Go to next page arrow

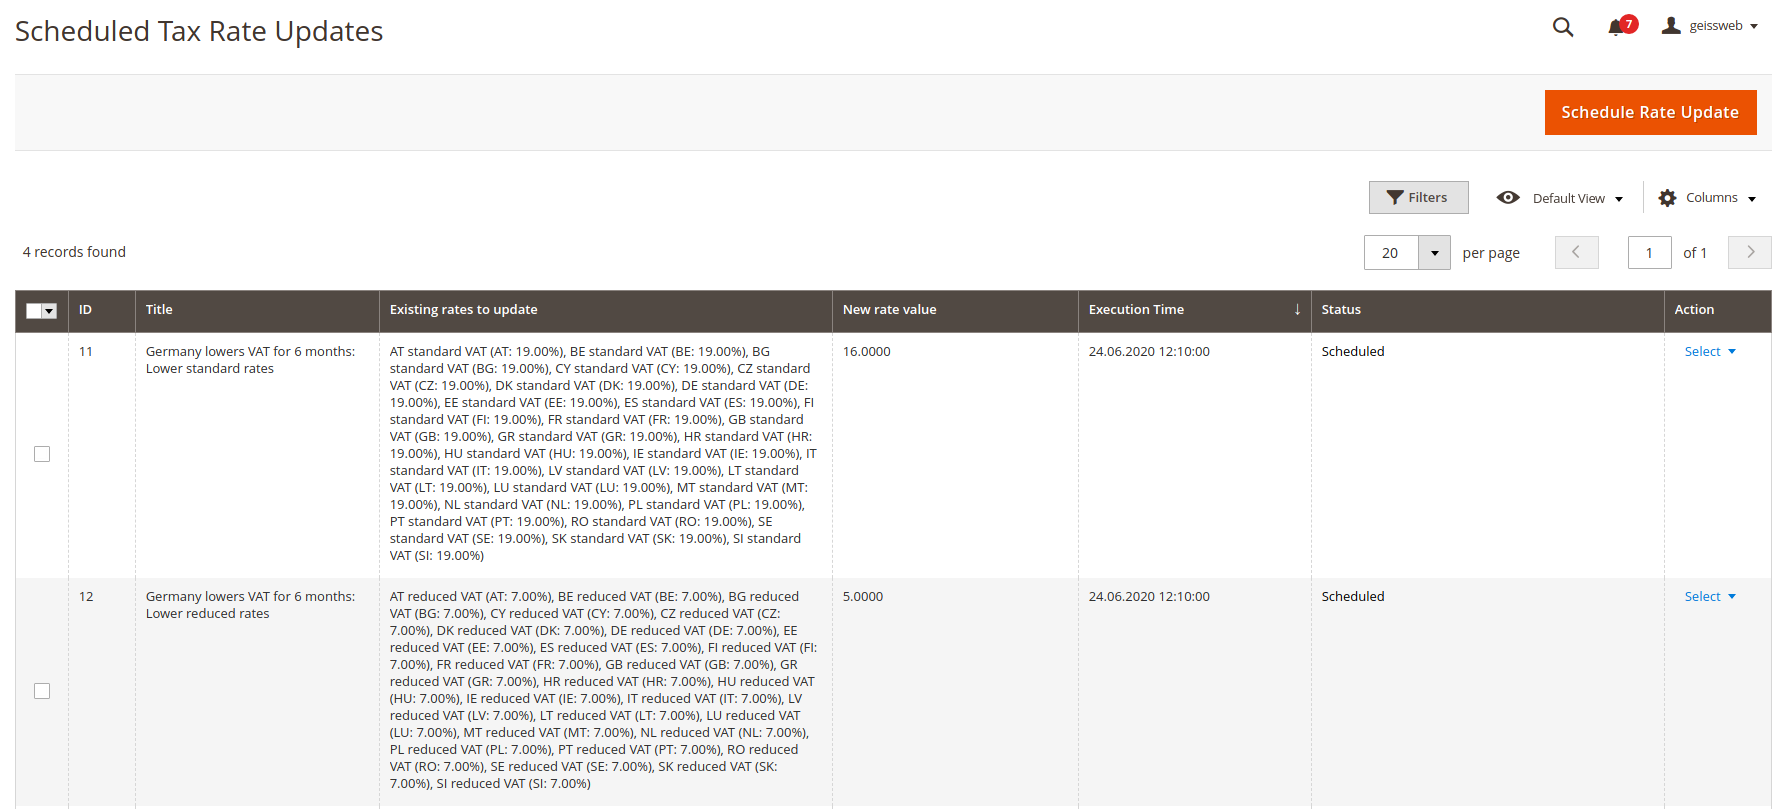[x=1750, y=252]
